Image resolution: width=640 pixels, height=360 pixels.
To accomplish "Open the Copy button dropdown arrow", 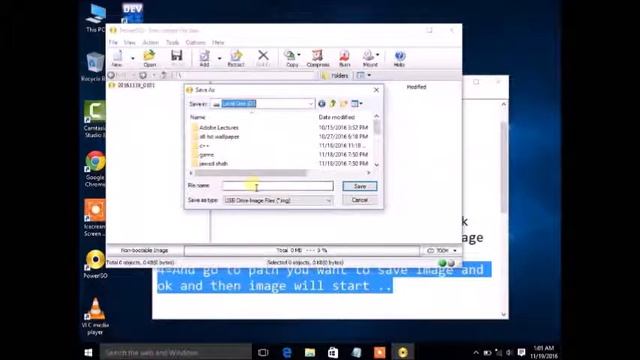I will (x=299, y=54).
